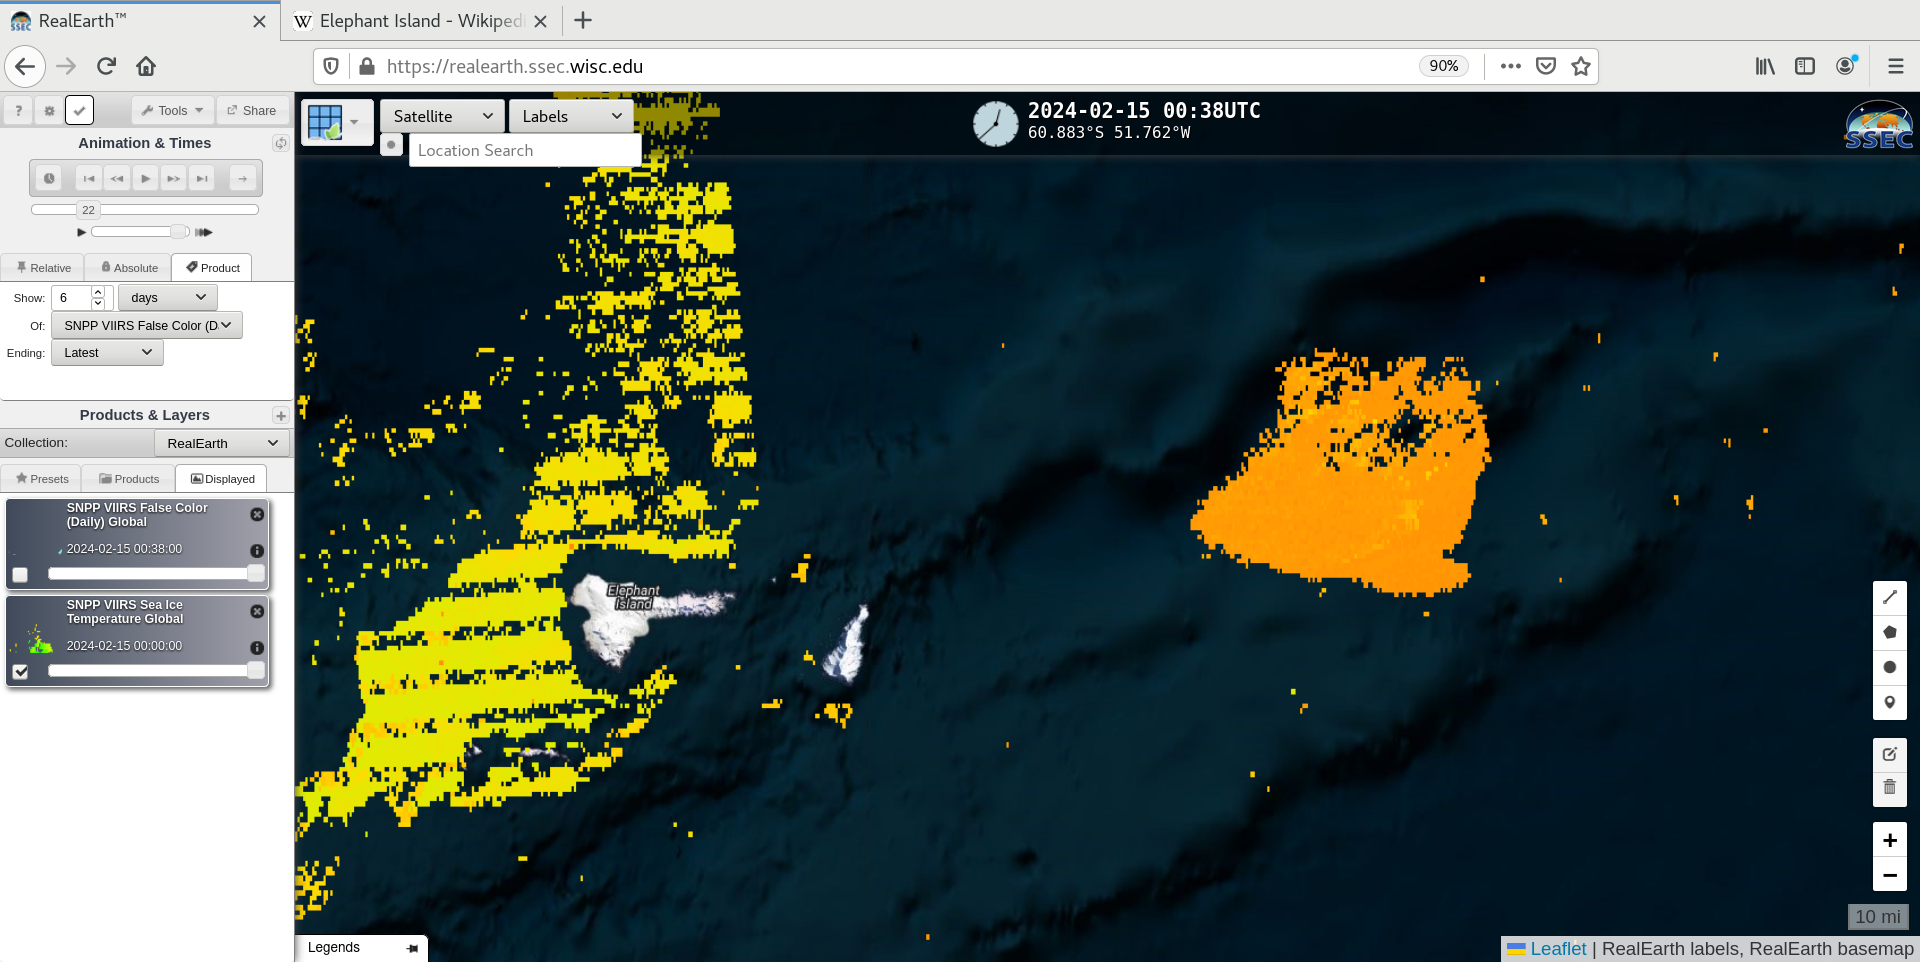
Task: Bookmark this page with the star
Action: click(x=1580, y=66)
